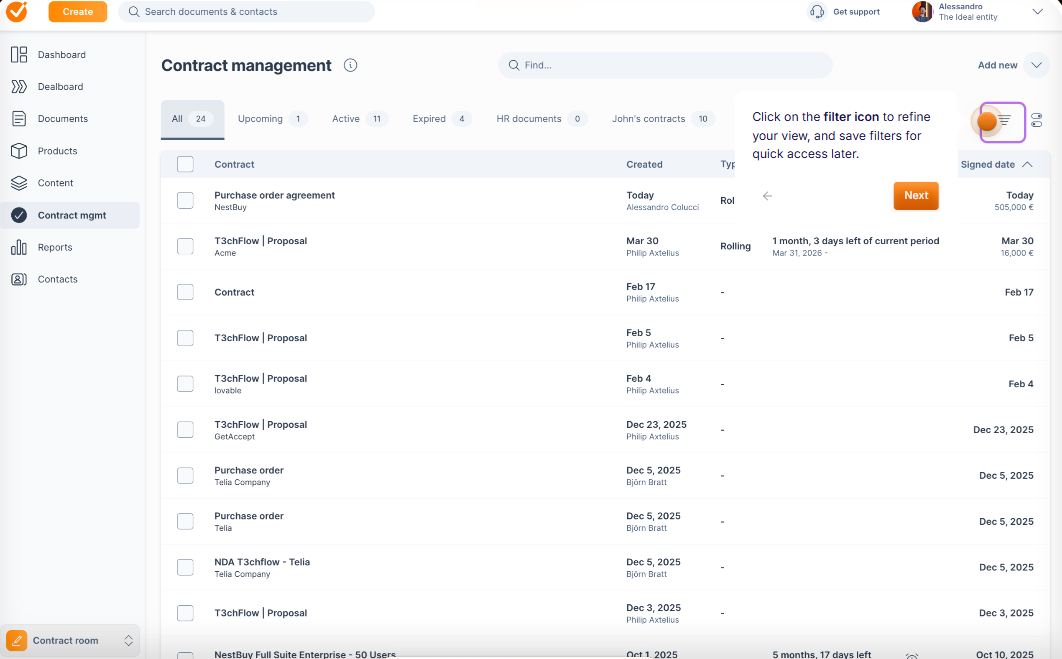Sort by the Created column header
This screenshot has height=659, width=1062.
coord(644,164)
